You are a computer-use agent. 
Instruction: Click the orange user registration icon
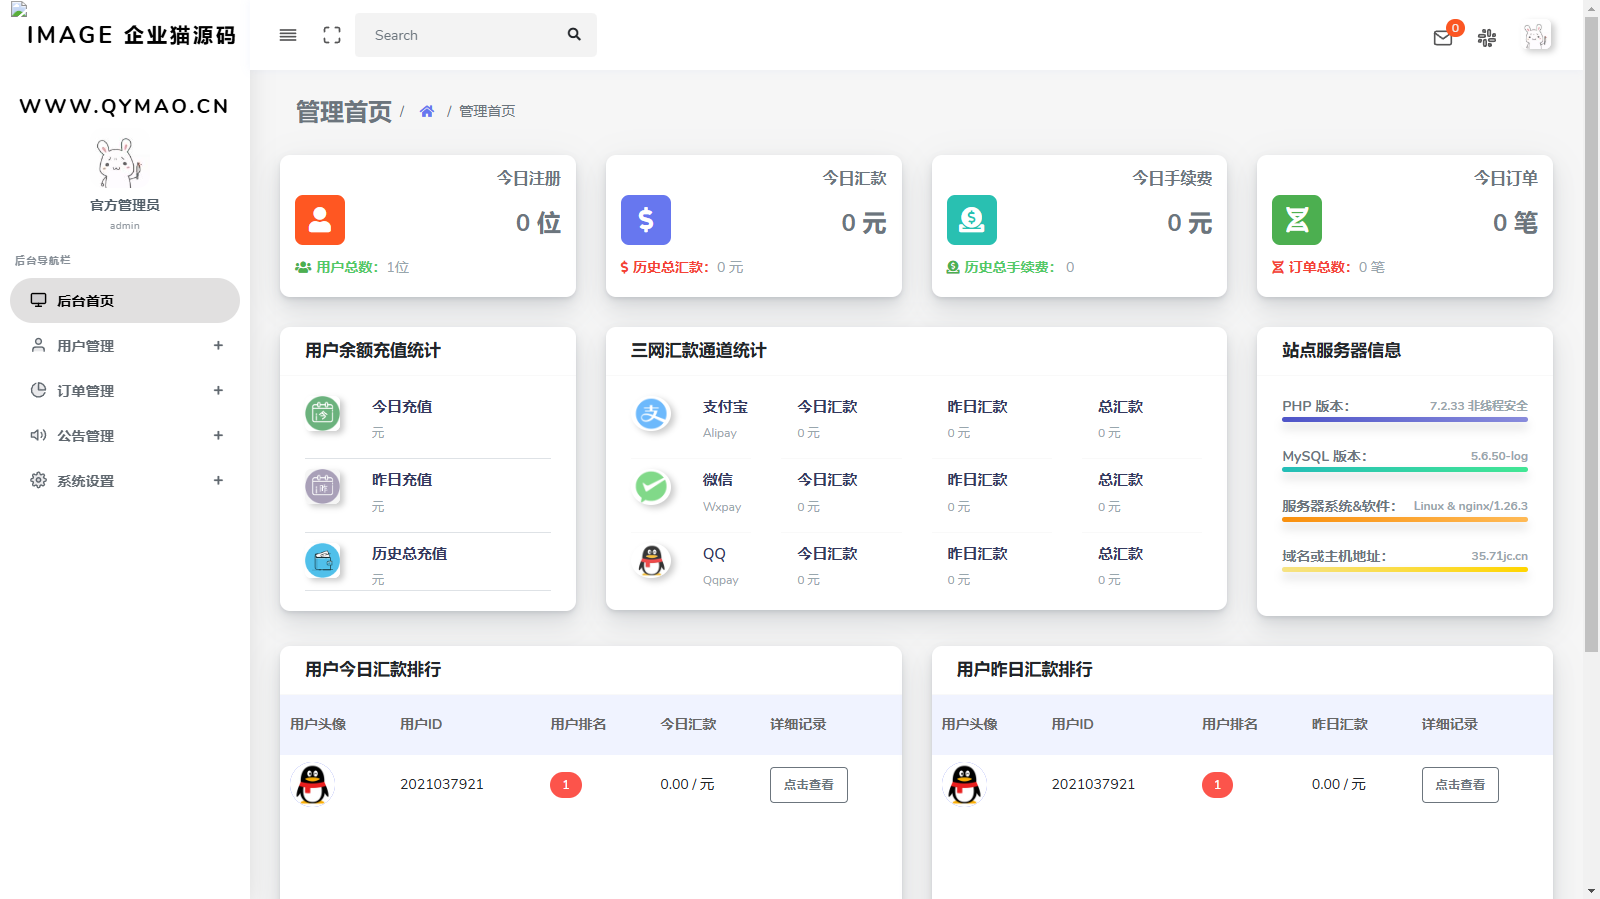pyautogui.click(x=320, y=220)
